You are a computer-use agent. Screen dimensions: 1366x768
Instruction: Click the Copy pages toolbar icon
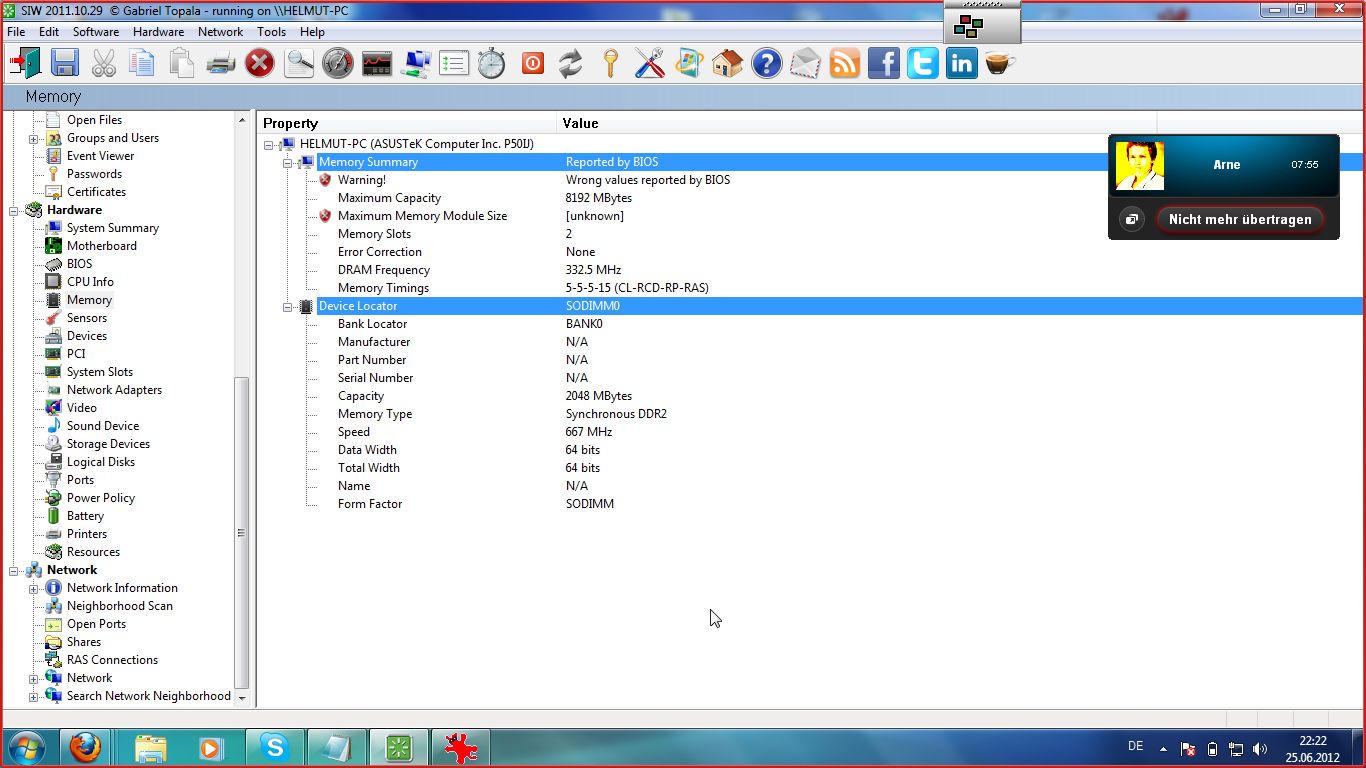coord(141,64)
